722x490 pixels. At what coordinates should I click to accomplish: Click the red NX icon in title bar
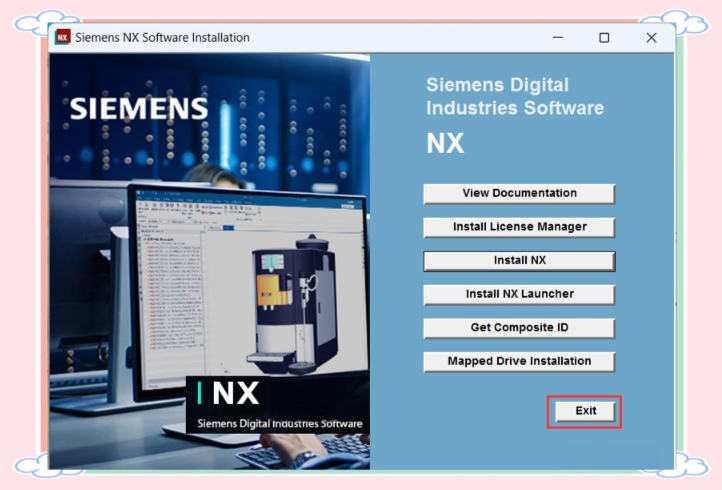pos(63,37)
